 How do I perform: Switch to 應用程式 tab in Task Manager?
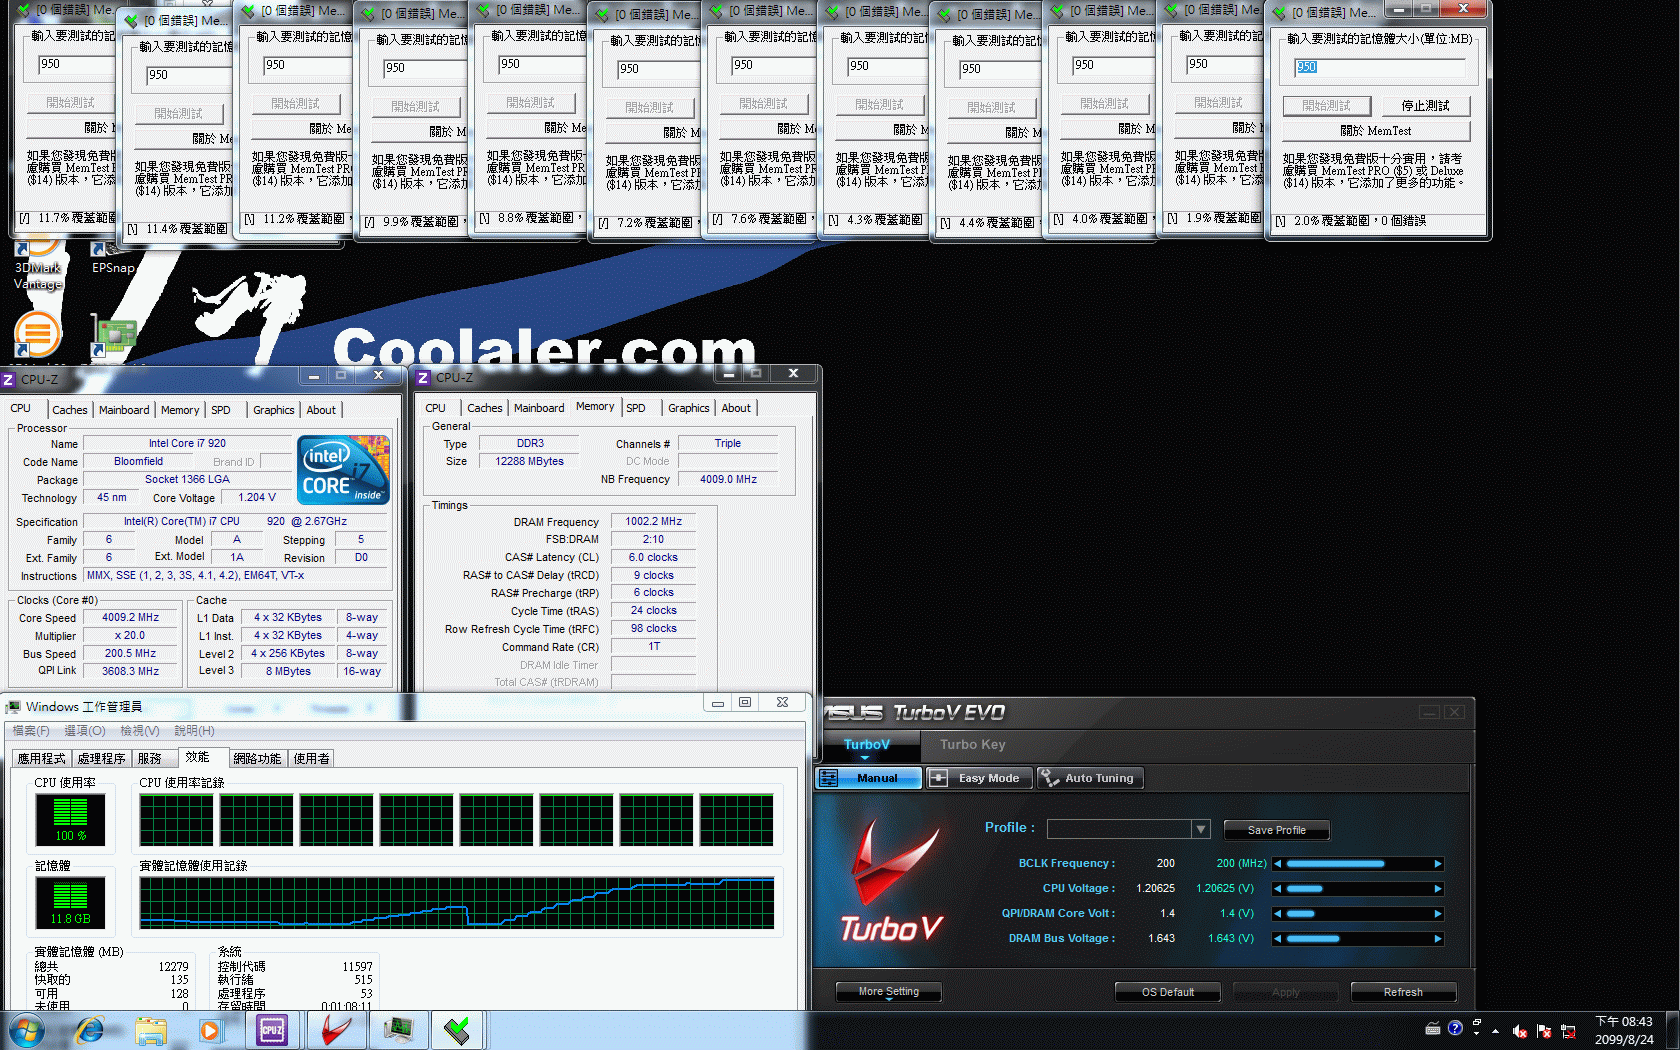click(x=41, y=759)
